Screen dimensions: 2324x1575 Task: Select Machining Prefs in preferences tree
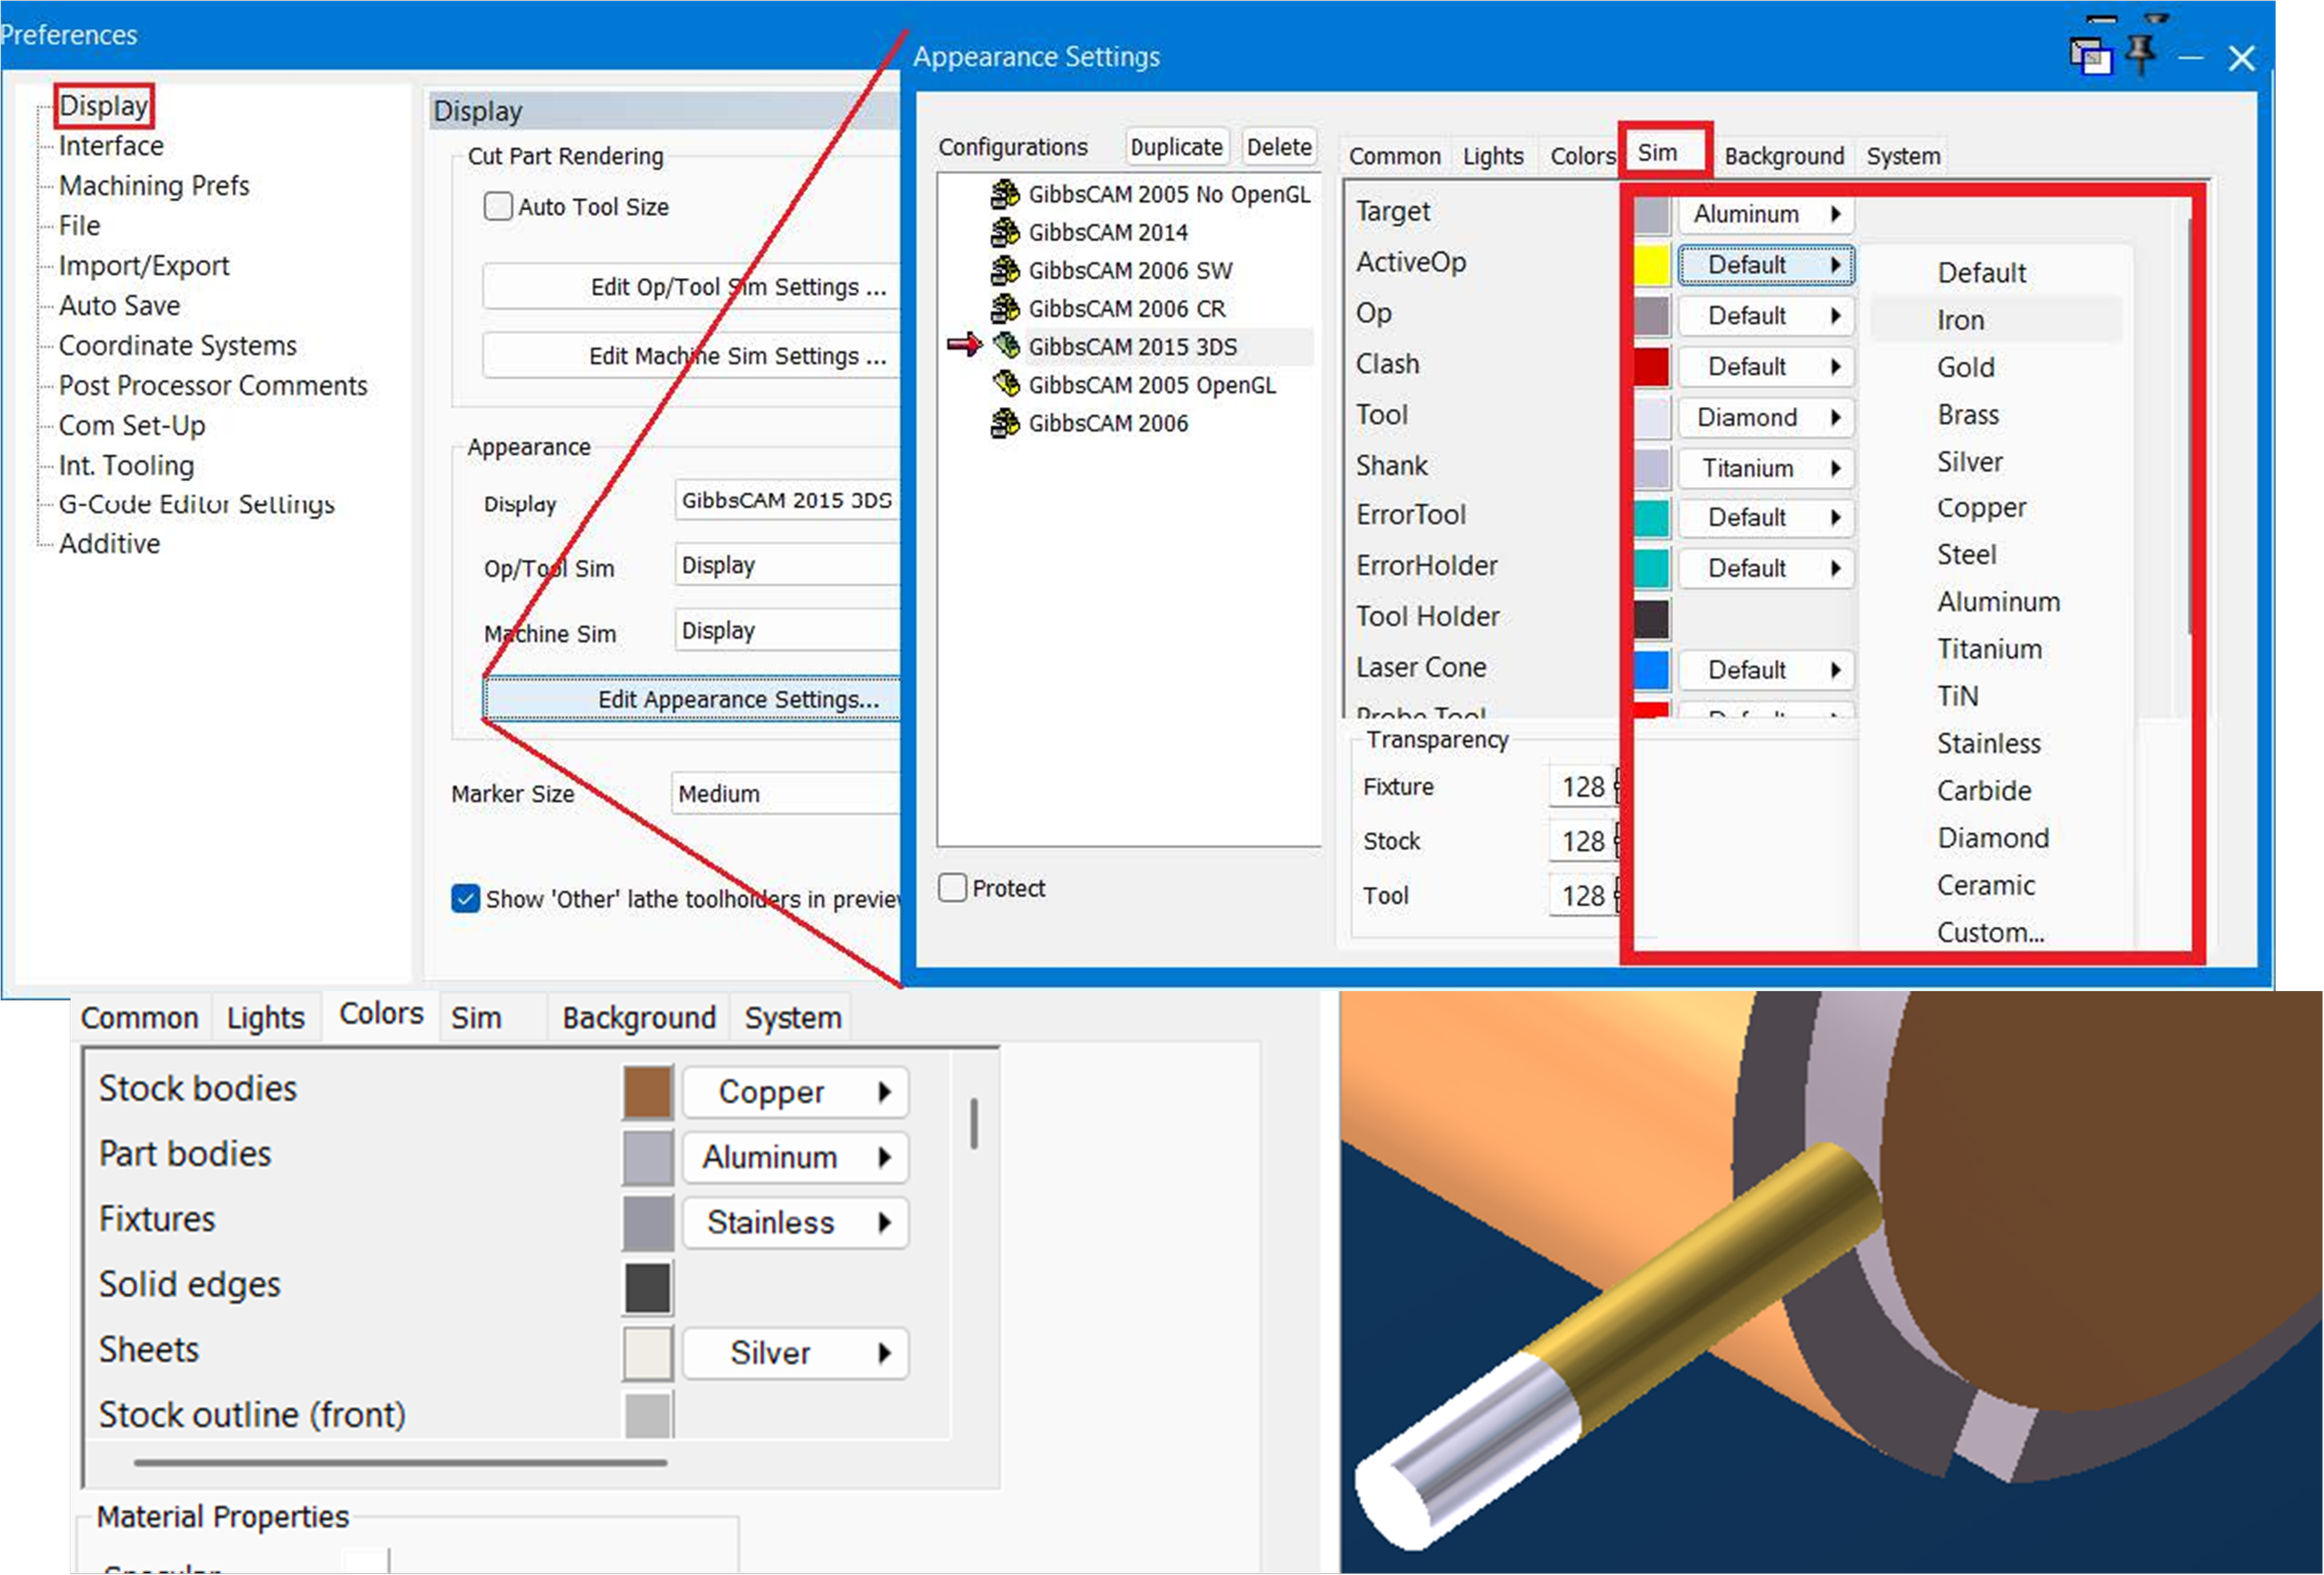[x=154, y=185]
